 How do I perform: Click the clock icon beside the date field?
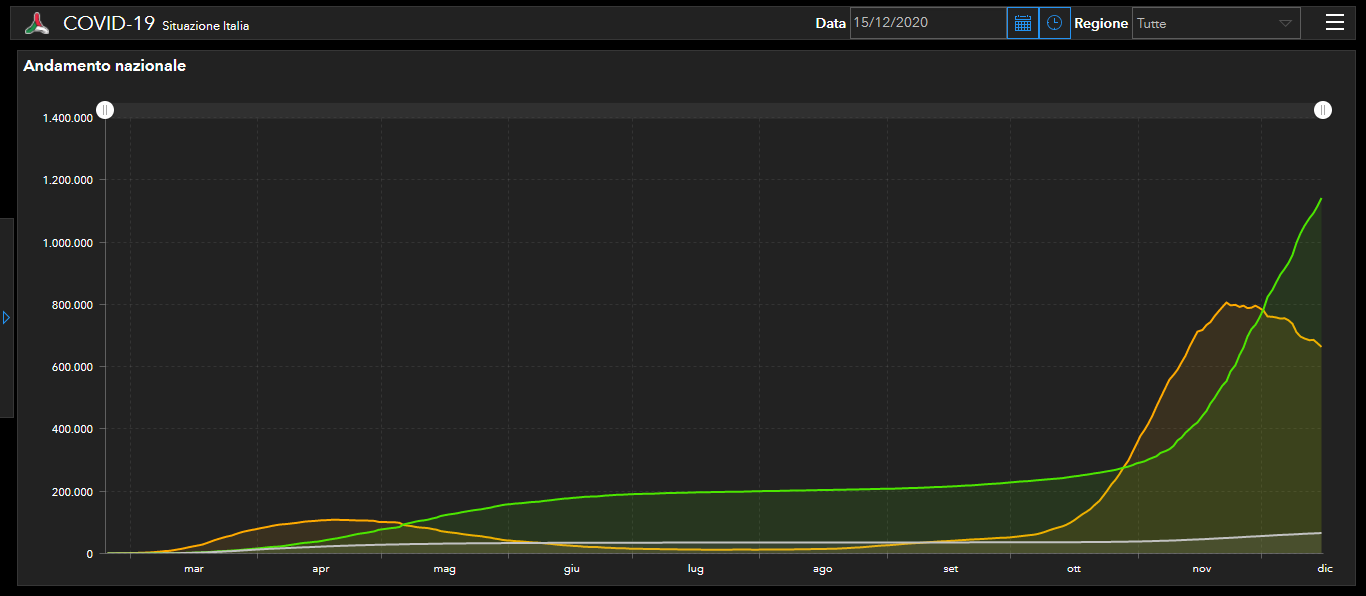click(x=1054, y=23)
